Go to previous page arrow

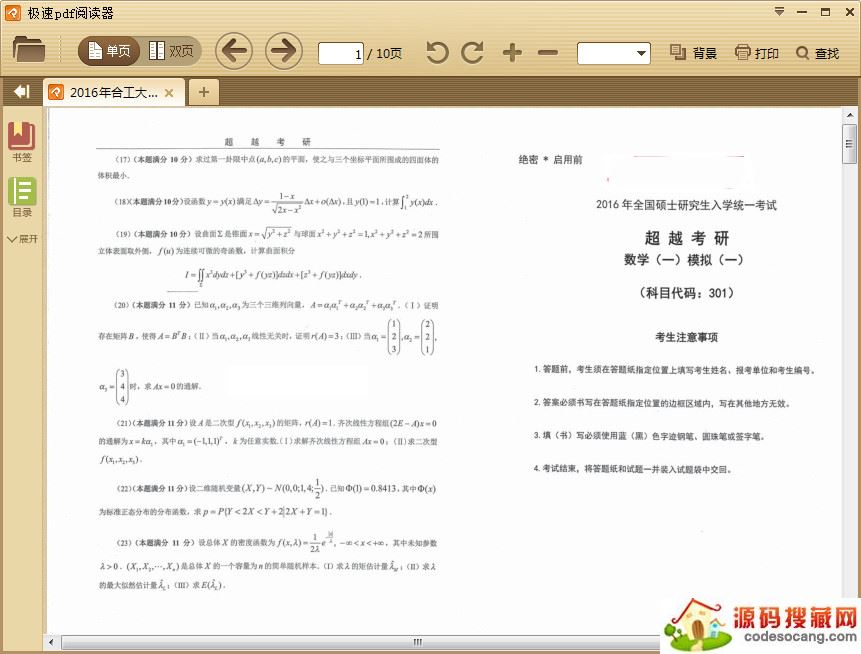(x=234, y=51)
